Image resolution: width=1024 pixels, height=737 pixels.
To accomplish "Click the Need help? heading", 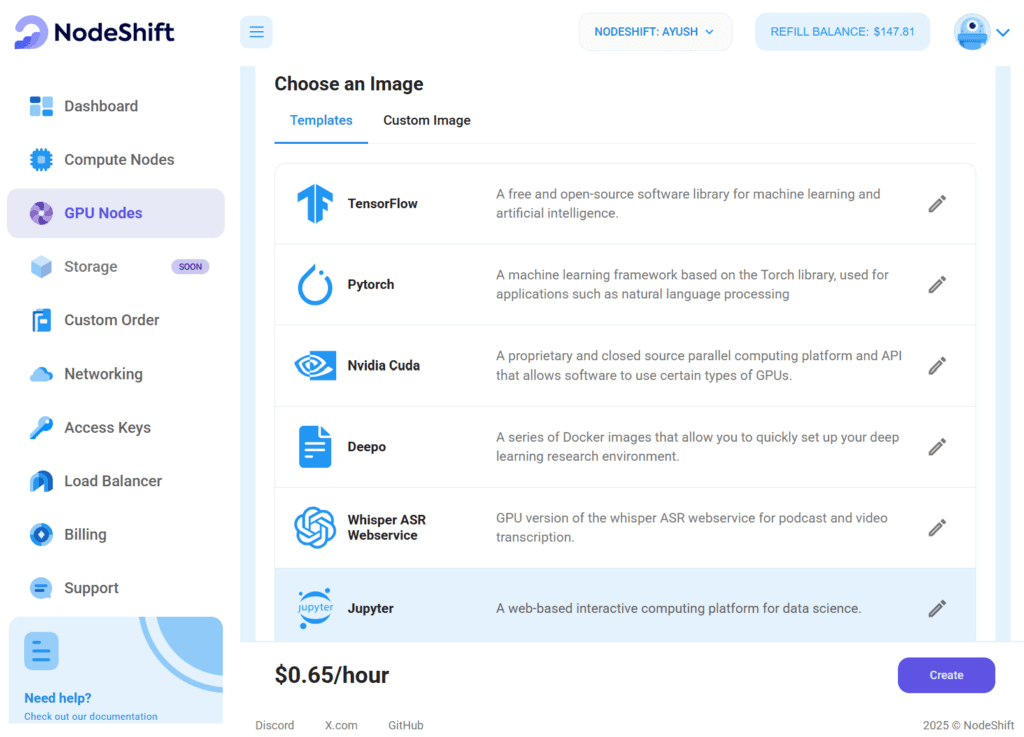I will [57, 698].
